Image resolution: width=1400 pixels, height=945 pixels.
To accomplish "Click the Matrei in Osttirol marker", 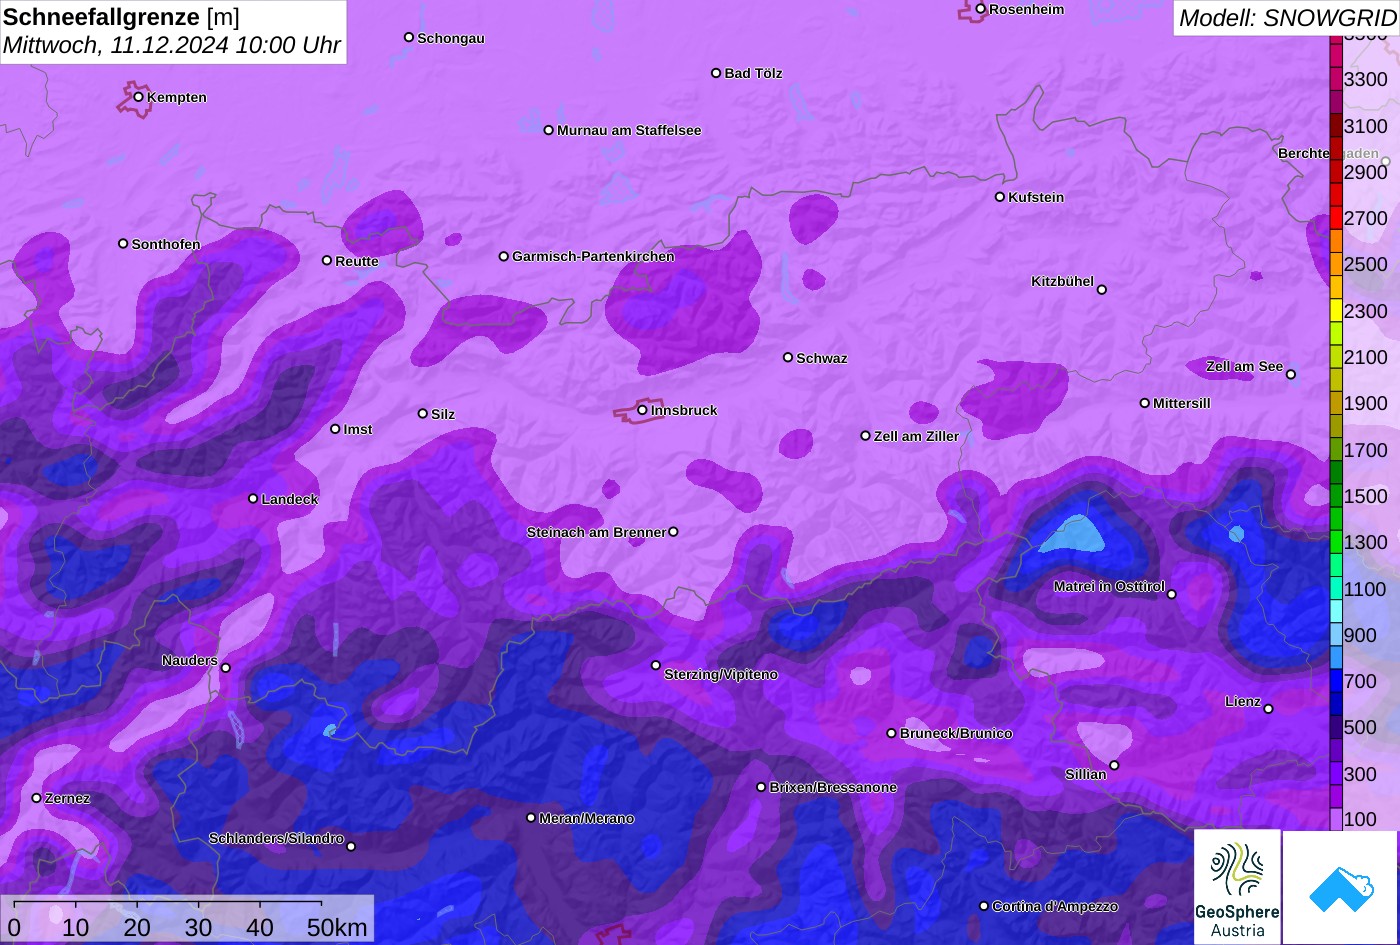I will [x=1172, y=594].
